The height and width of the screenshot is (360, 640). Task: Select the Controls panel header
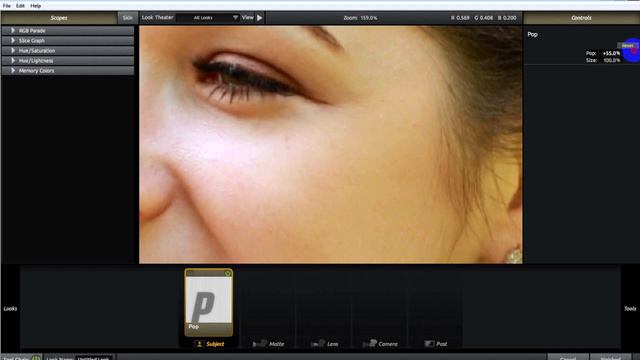pos(581,18)
